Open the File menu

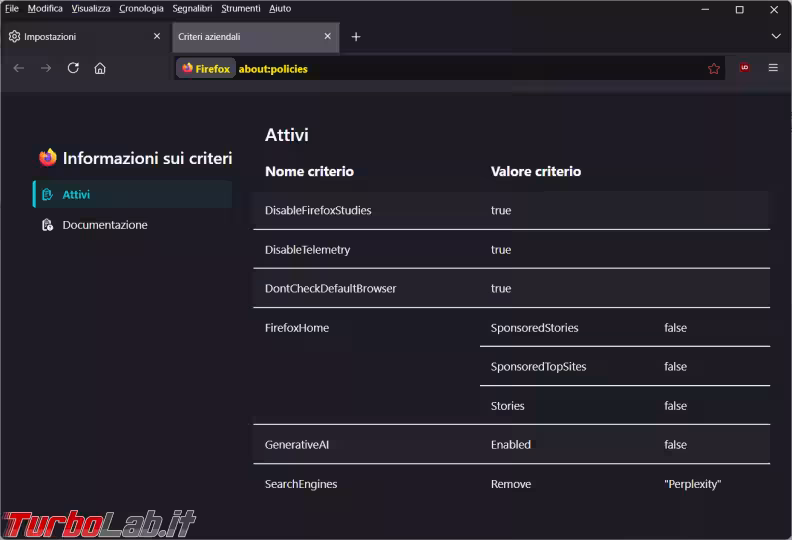(x=12, y=9)
